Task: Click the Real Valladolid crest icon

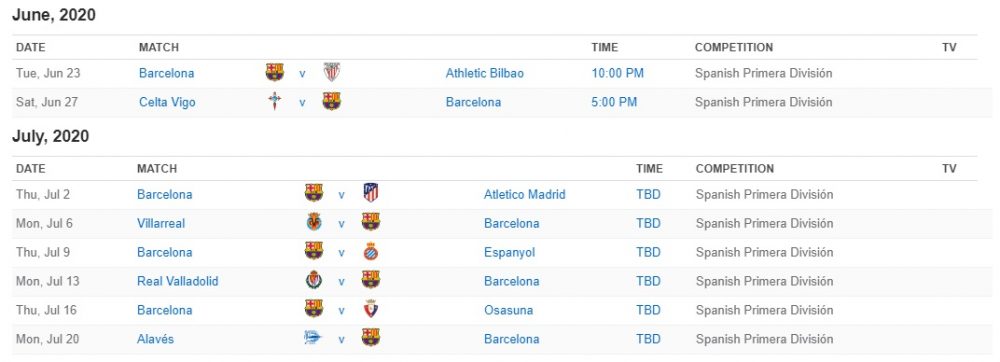Action: 314,280
